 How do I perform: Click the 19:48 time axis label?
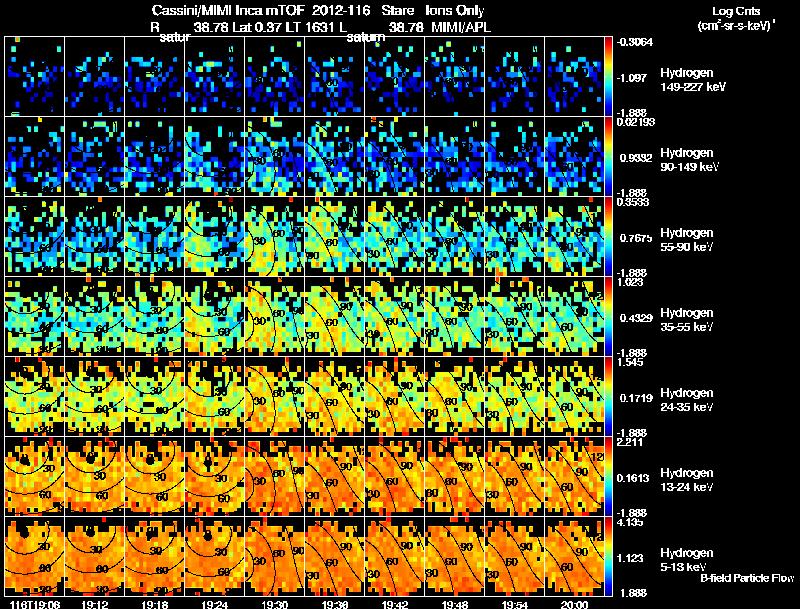click(455, 604)
